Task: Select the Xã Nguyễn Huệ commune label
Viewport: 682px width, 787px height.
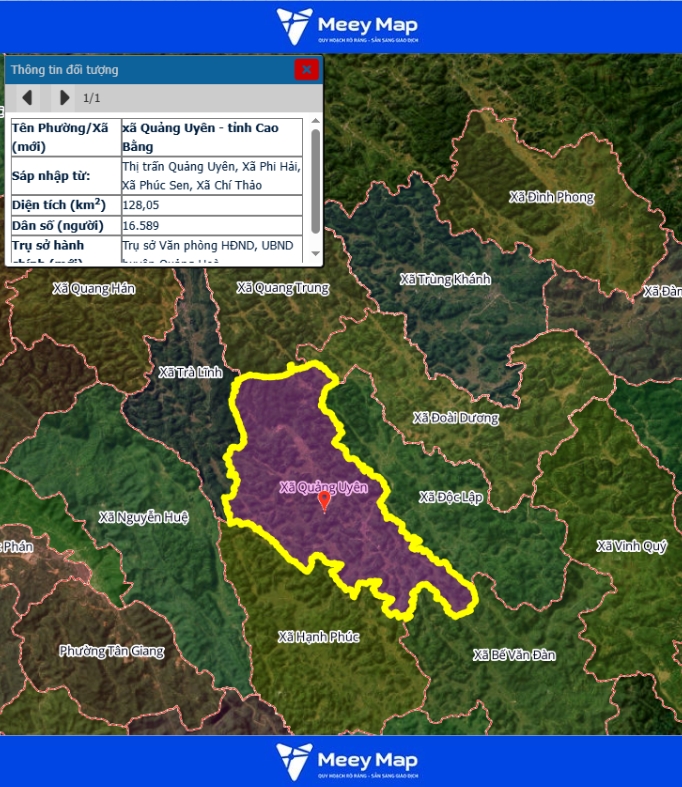Action: (144, 517)
